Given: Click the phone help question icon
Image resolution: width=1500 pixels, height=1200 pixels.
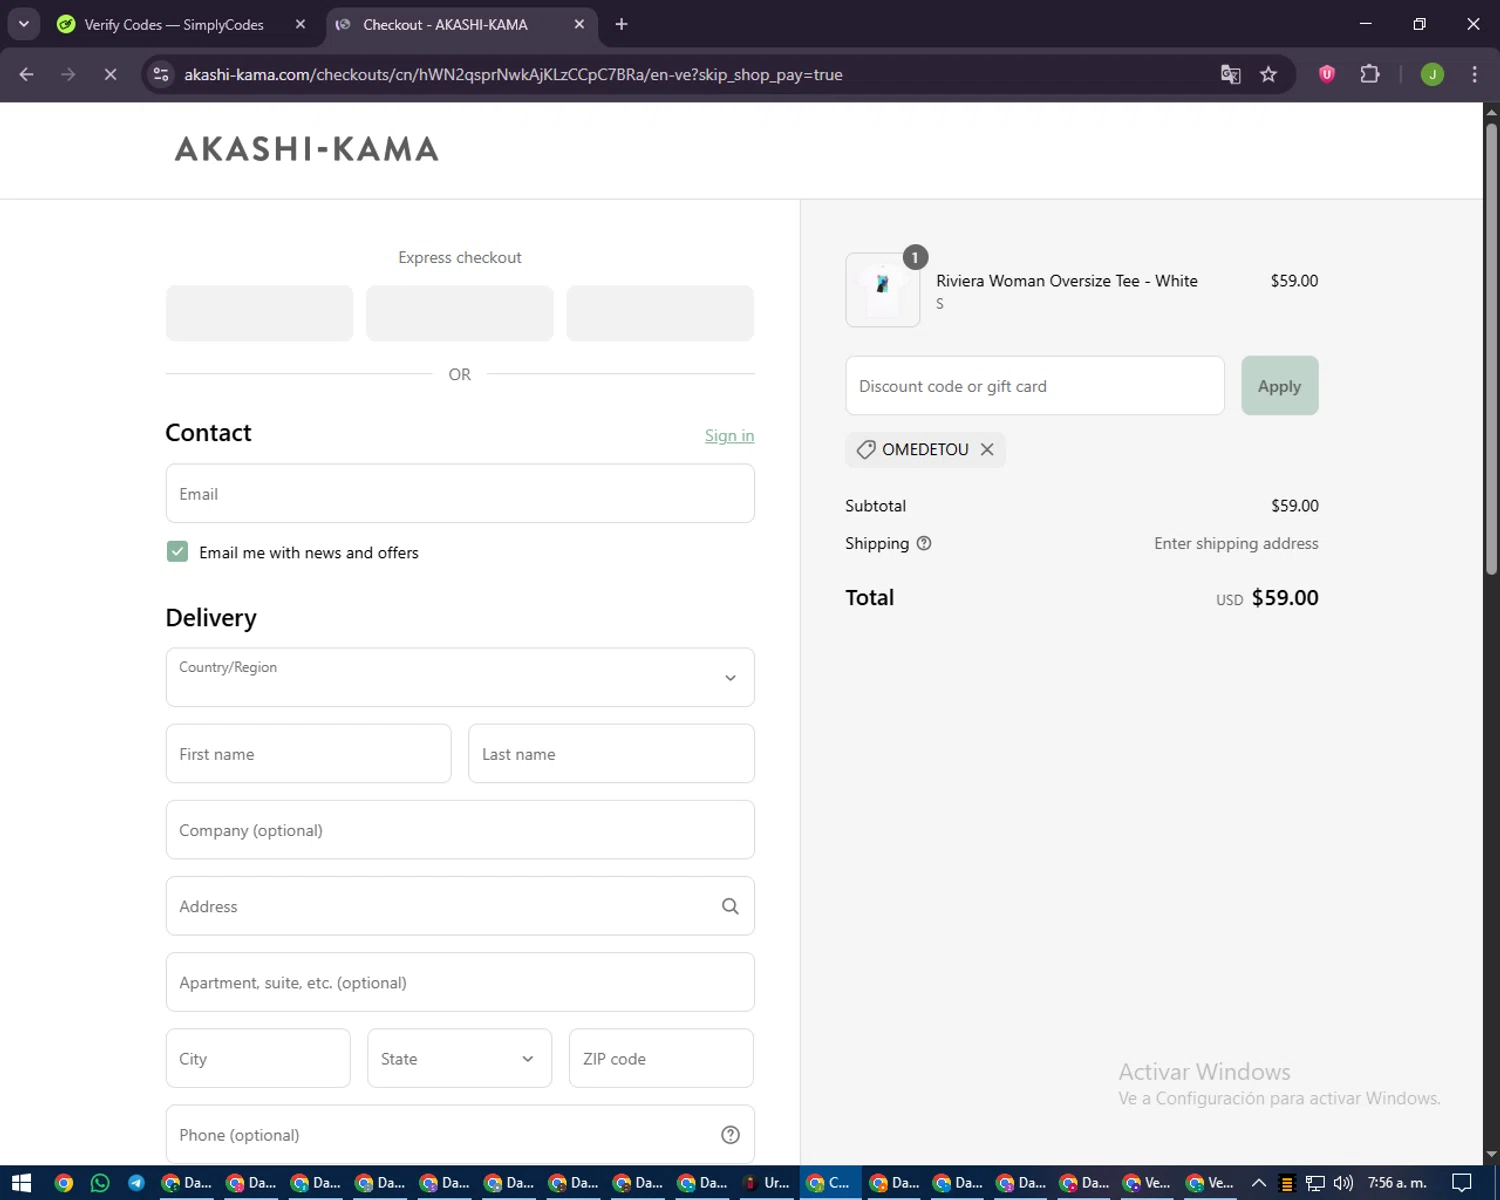Looking at the screenshot, I should coord(730,1134).
